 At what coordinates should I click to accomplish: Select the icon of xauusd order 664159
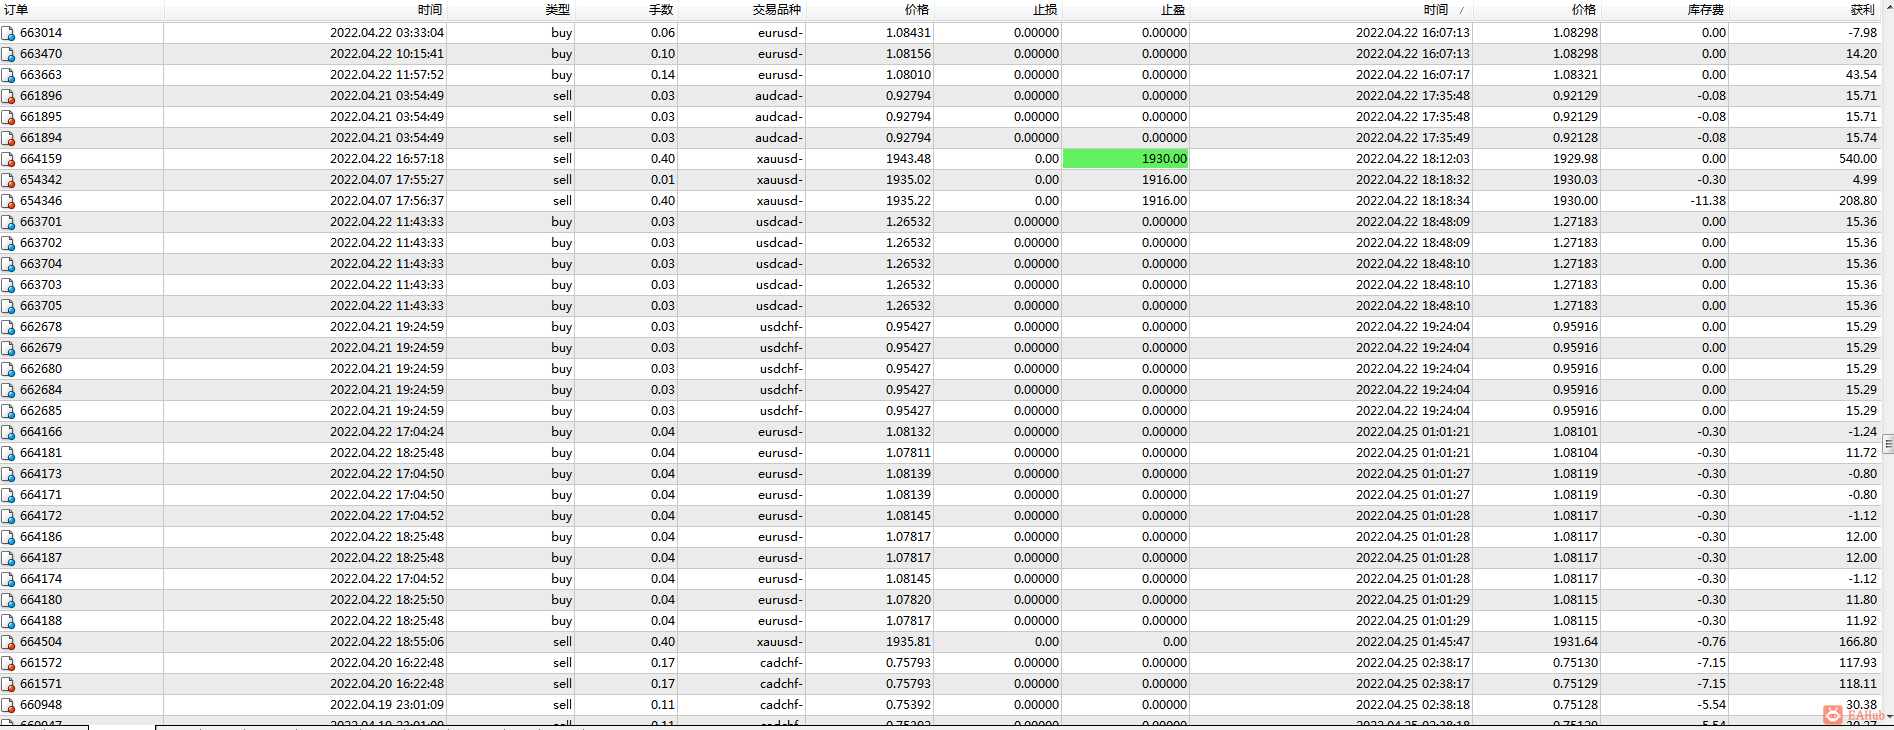tap(8, 159)
